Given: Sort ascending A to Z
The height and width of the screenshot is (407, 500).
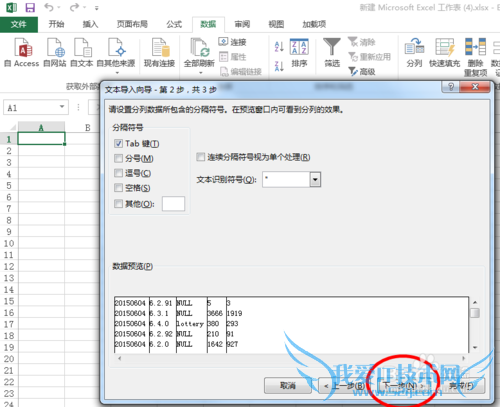Looking at the screenshot, I should click(279, 47).
